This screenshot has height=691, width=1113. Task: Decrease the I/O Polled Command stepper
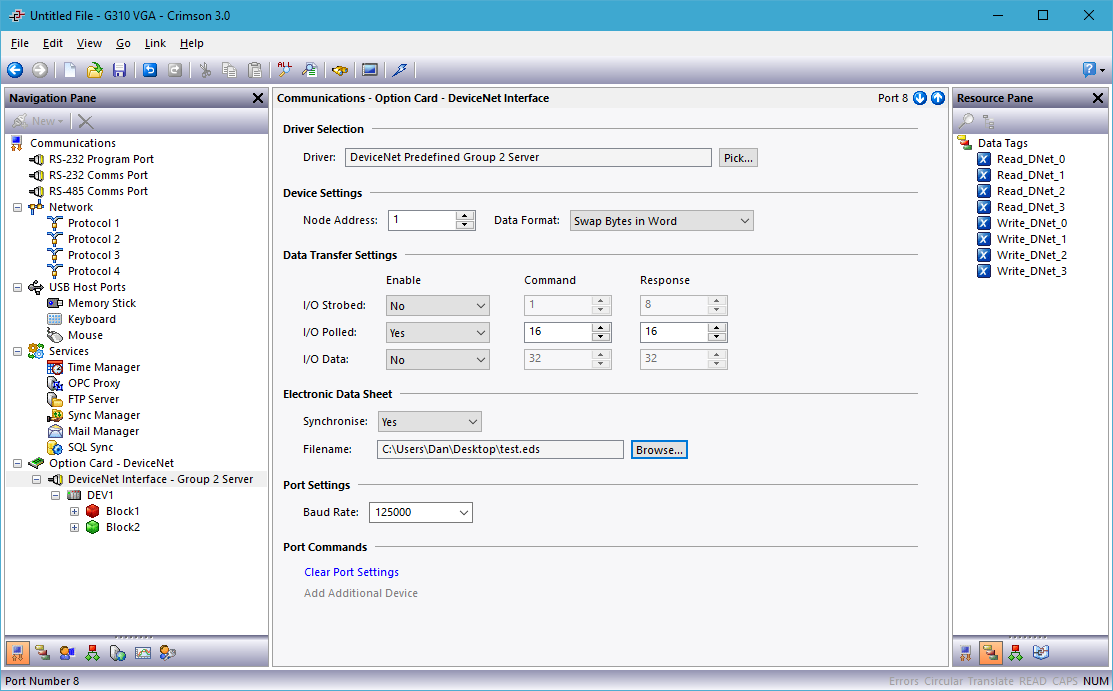[x=601, y=337]
